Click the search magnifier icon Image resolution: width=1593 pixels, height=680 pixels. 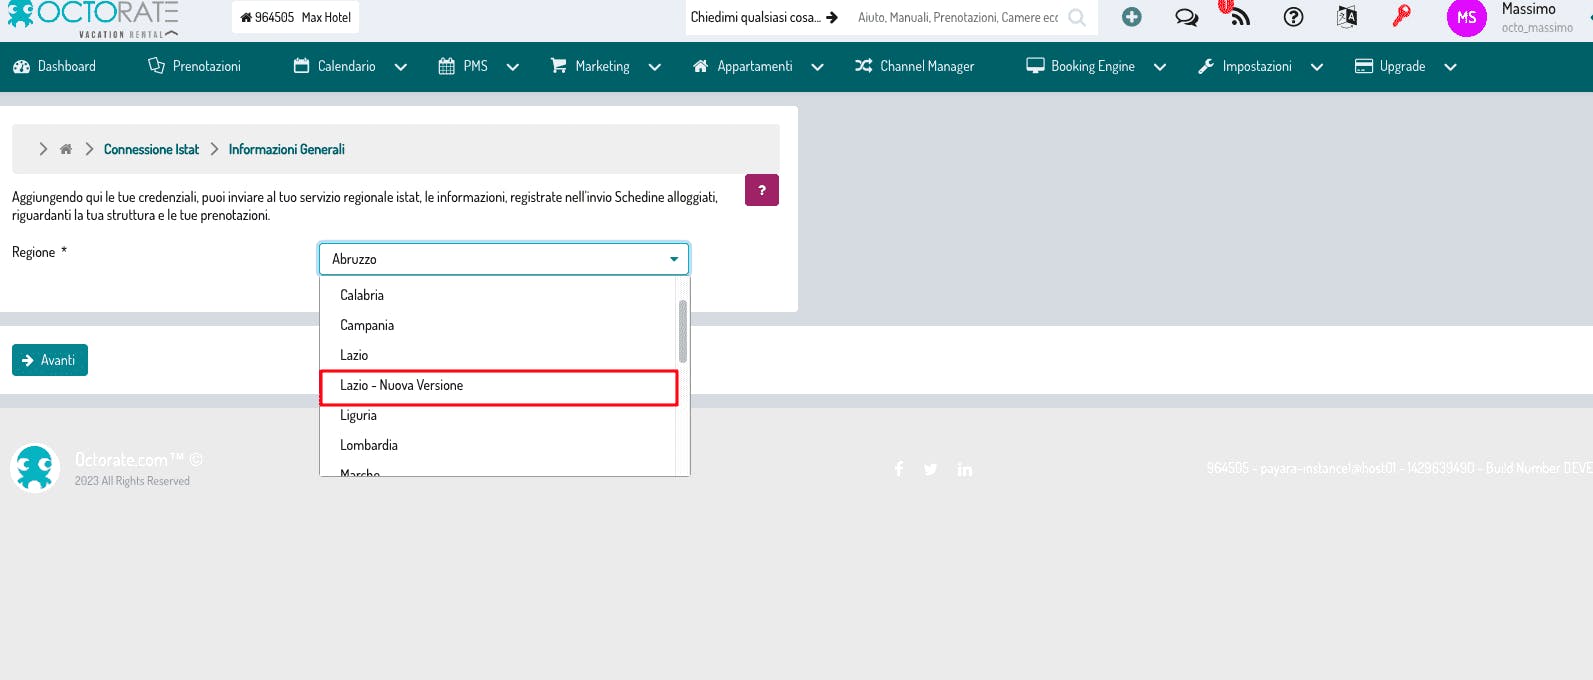click(x=1076, y=17)
